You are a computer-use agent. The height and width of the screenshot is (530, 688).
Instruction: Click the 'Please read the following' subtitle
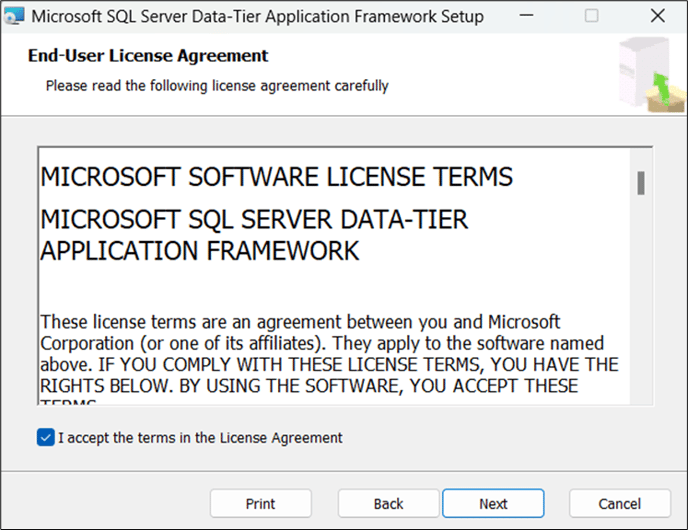[x=217, y=86]
